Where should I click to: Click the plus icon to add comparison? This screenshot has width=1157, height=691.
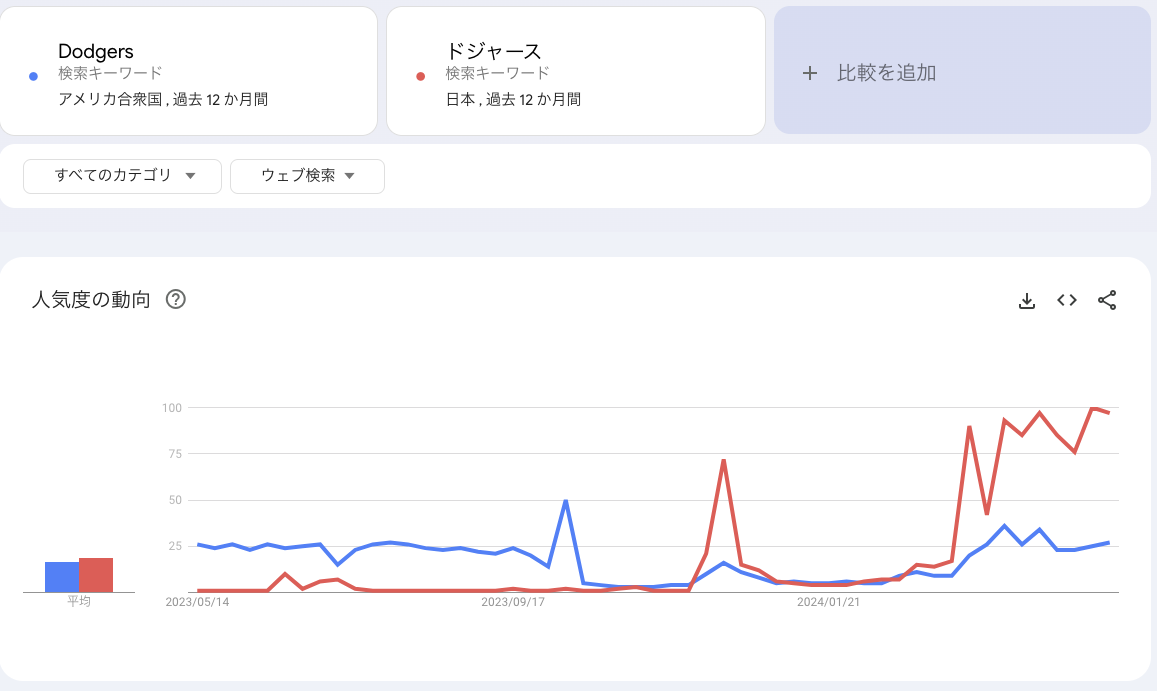tap(809, 73)
